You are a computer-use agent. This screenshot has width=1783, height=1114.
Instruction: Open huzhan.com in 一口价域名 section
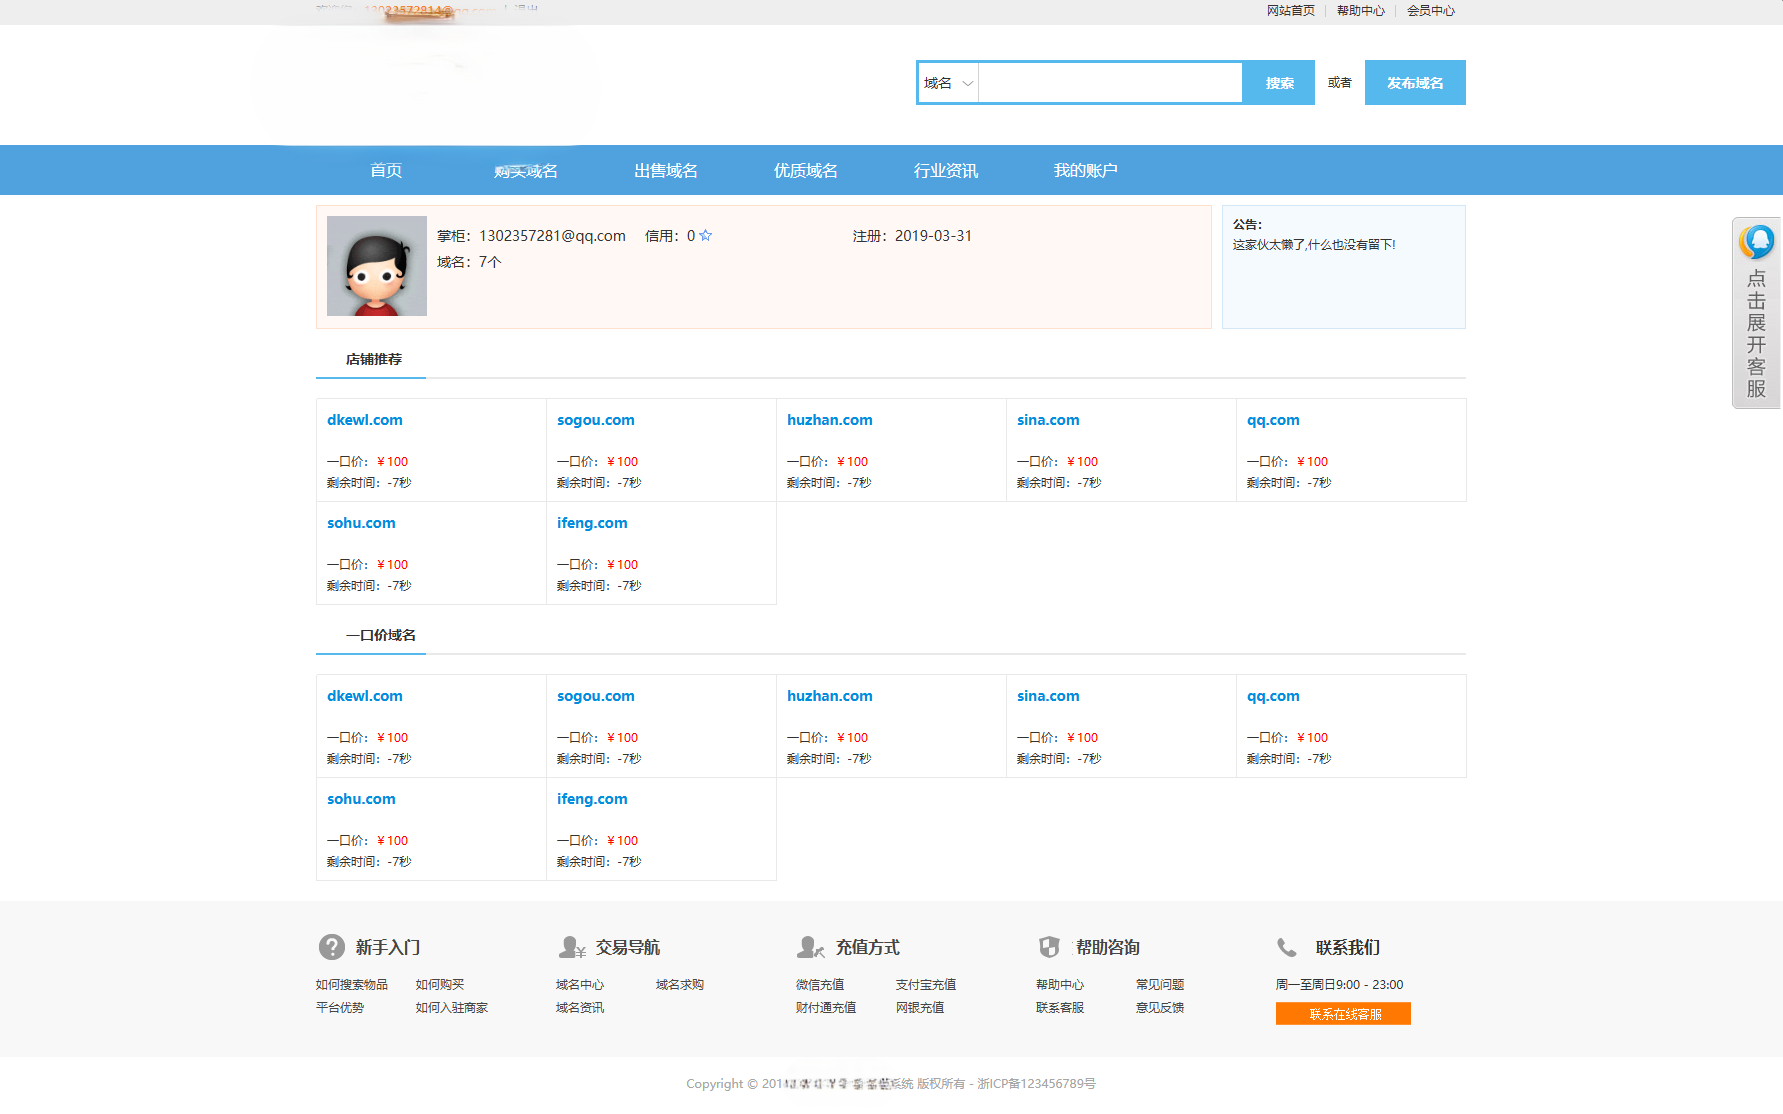830,696
